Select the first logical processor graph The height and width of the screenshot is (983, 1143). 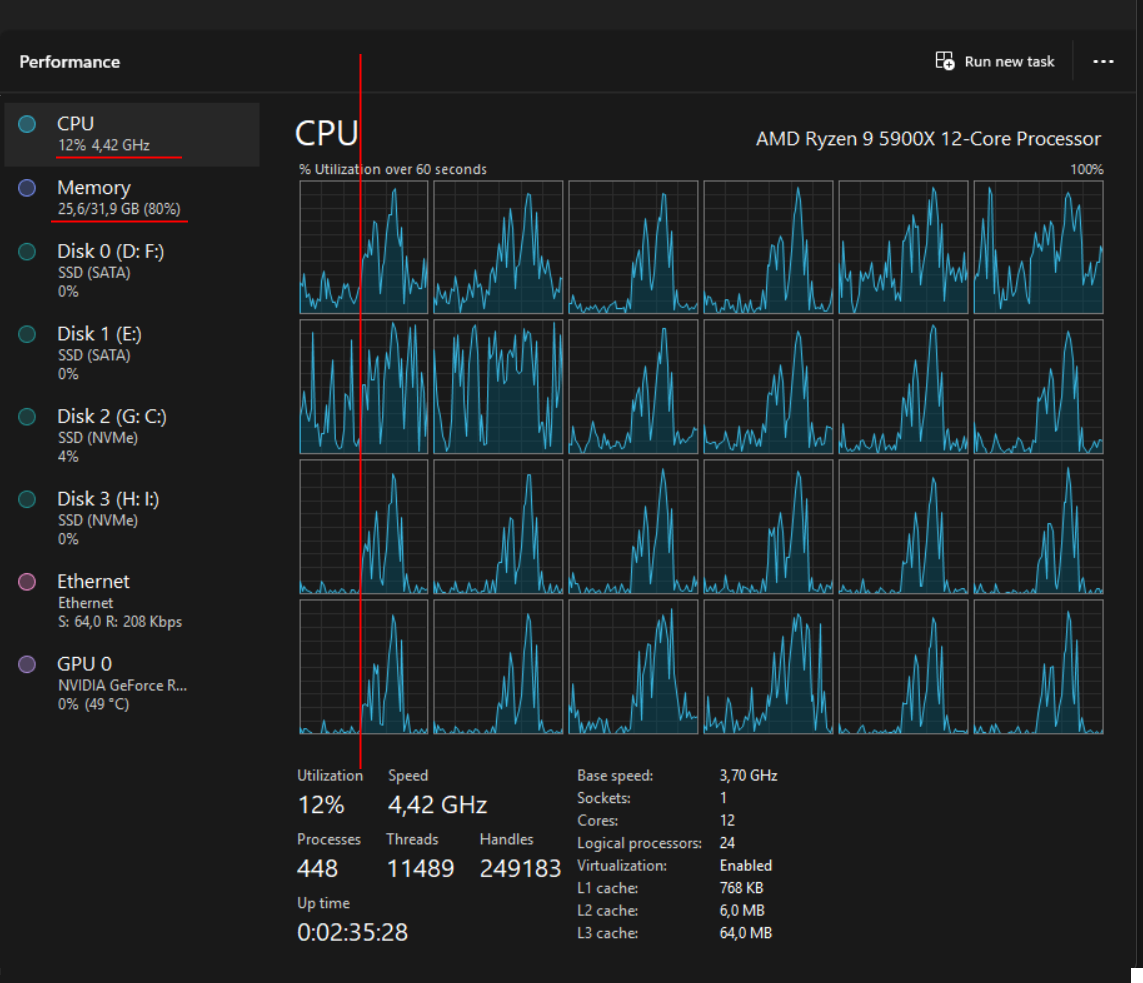pyautogui.click(x=363, y=247)
